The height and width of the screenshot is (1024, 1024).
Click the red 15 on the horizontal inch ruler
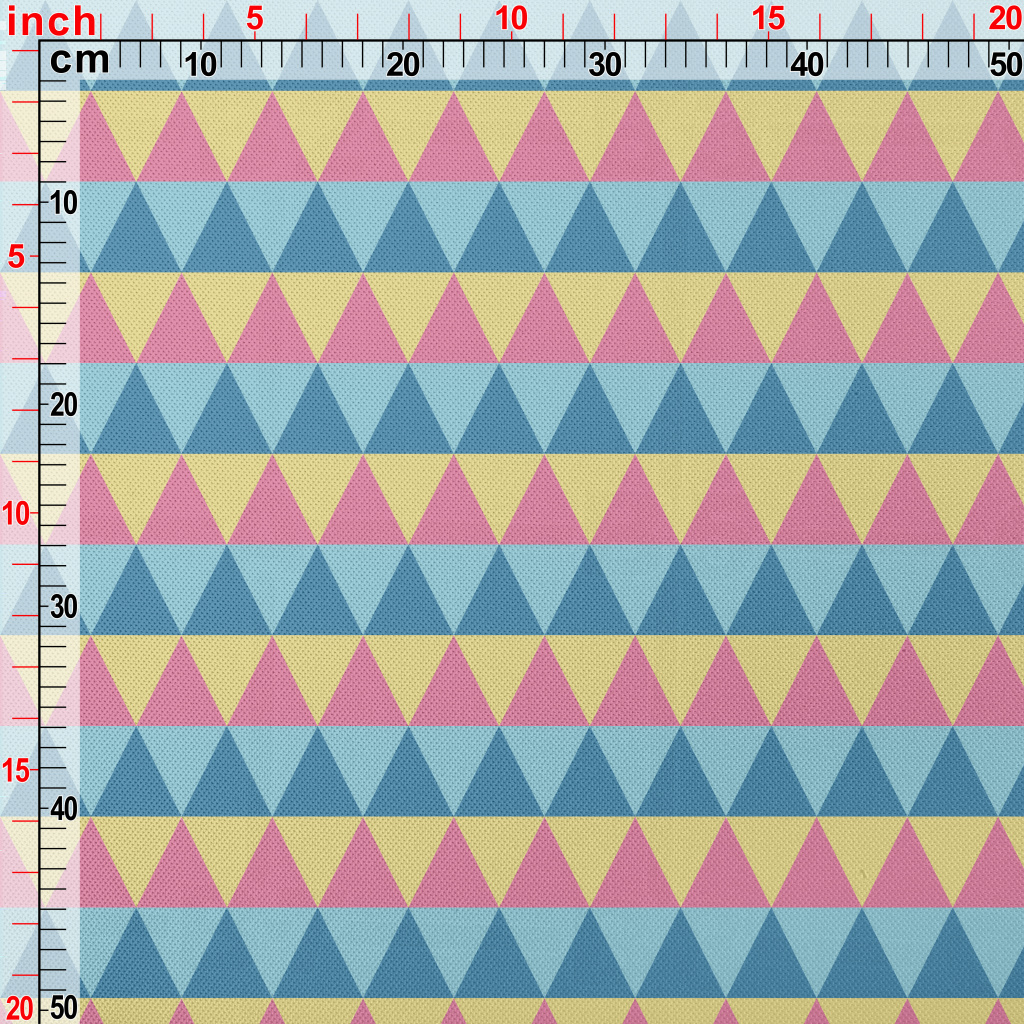pyautogui.click(x=768, y=18)
